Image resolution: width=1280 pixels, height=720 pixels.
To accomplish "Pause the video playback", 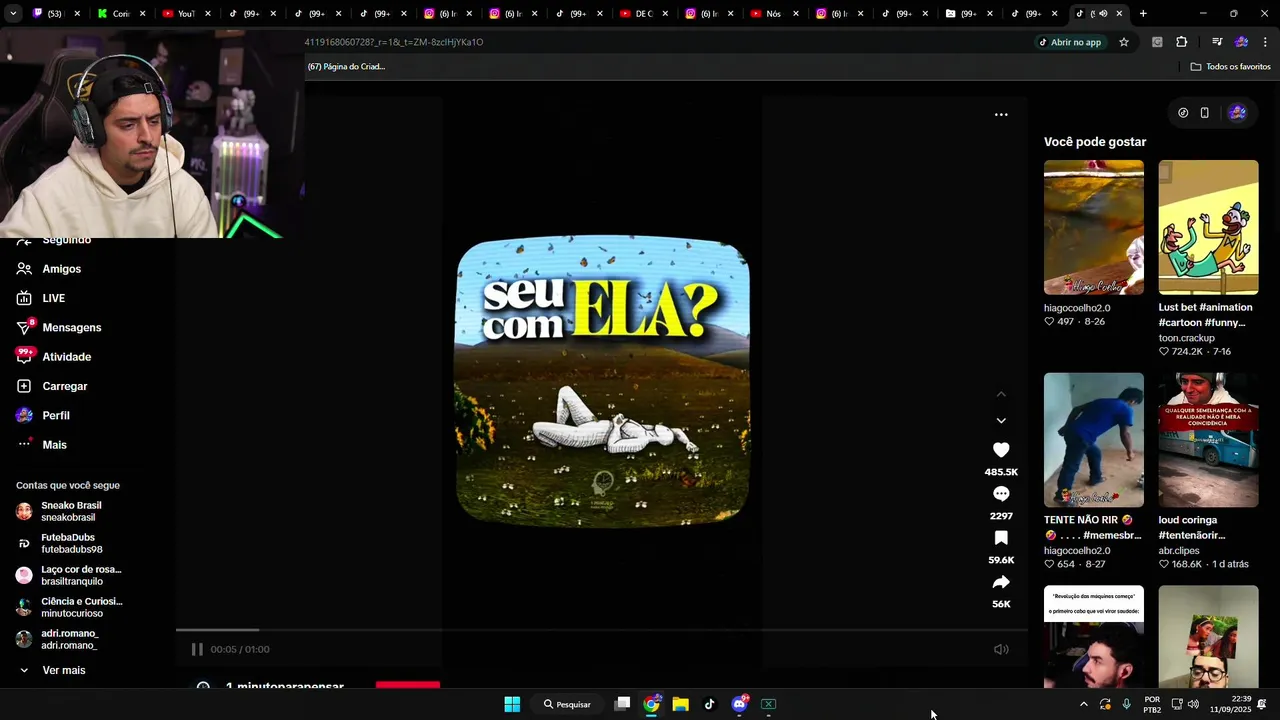I will pyautogui.click(x=197, y=649).
